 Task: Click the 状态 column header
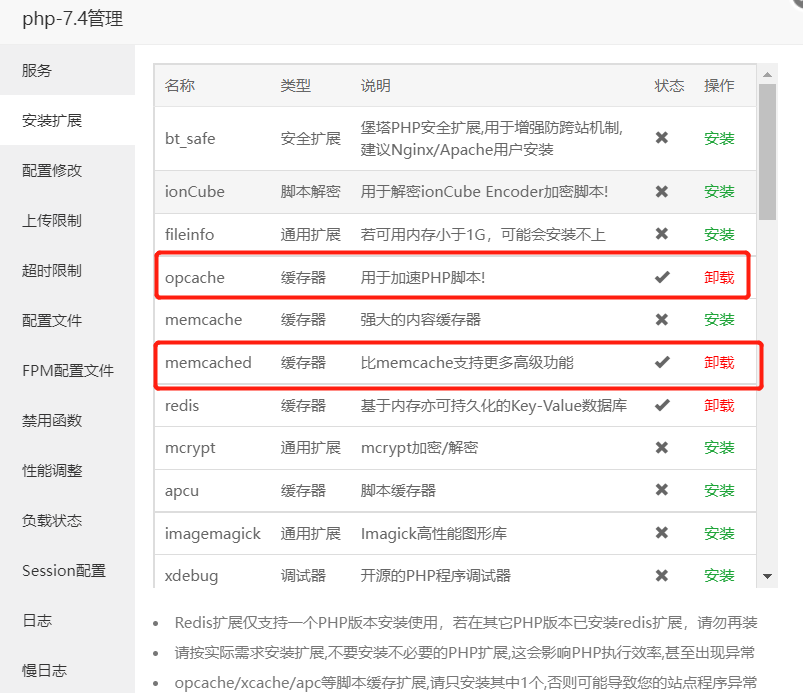(669, 86)
